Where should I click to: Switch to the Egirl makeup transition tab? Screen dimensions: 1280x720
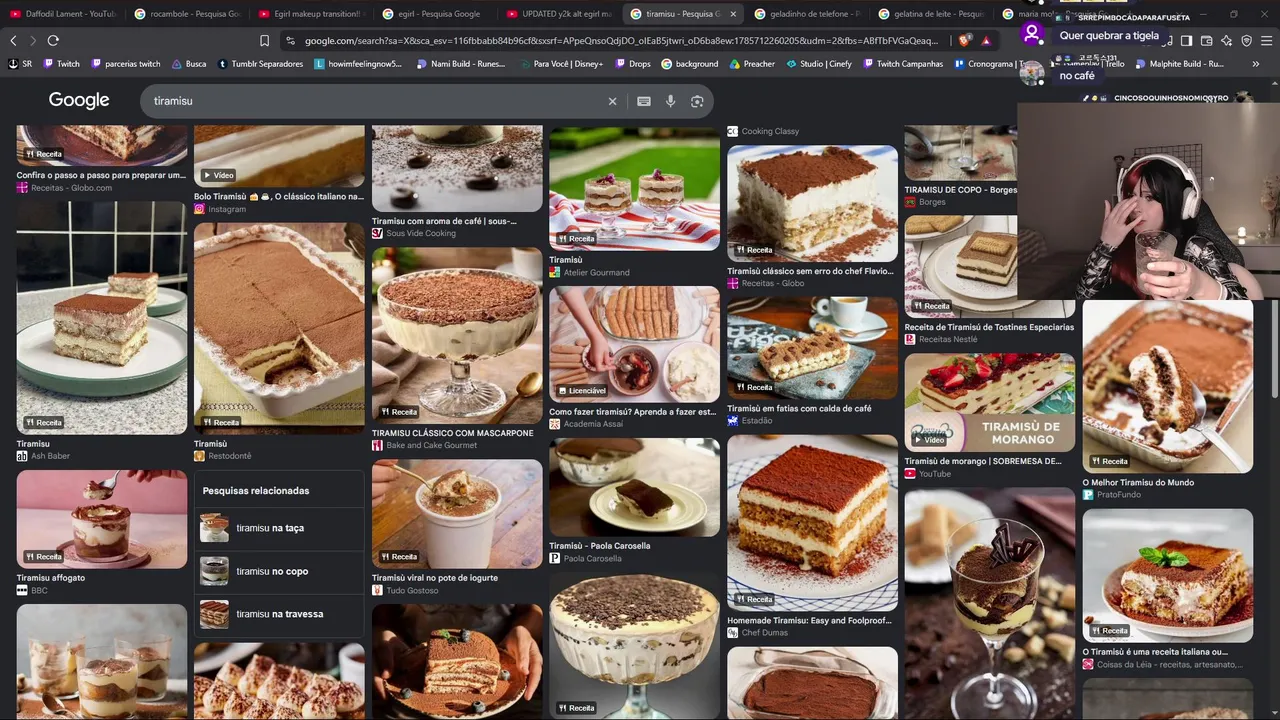310,14
